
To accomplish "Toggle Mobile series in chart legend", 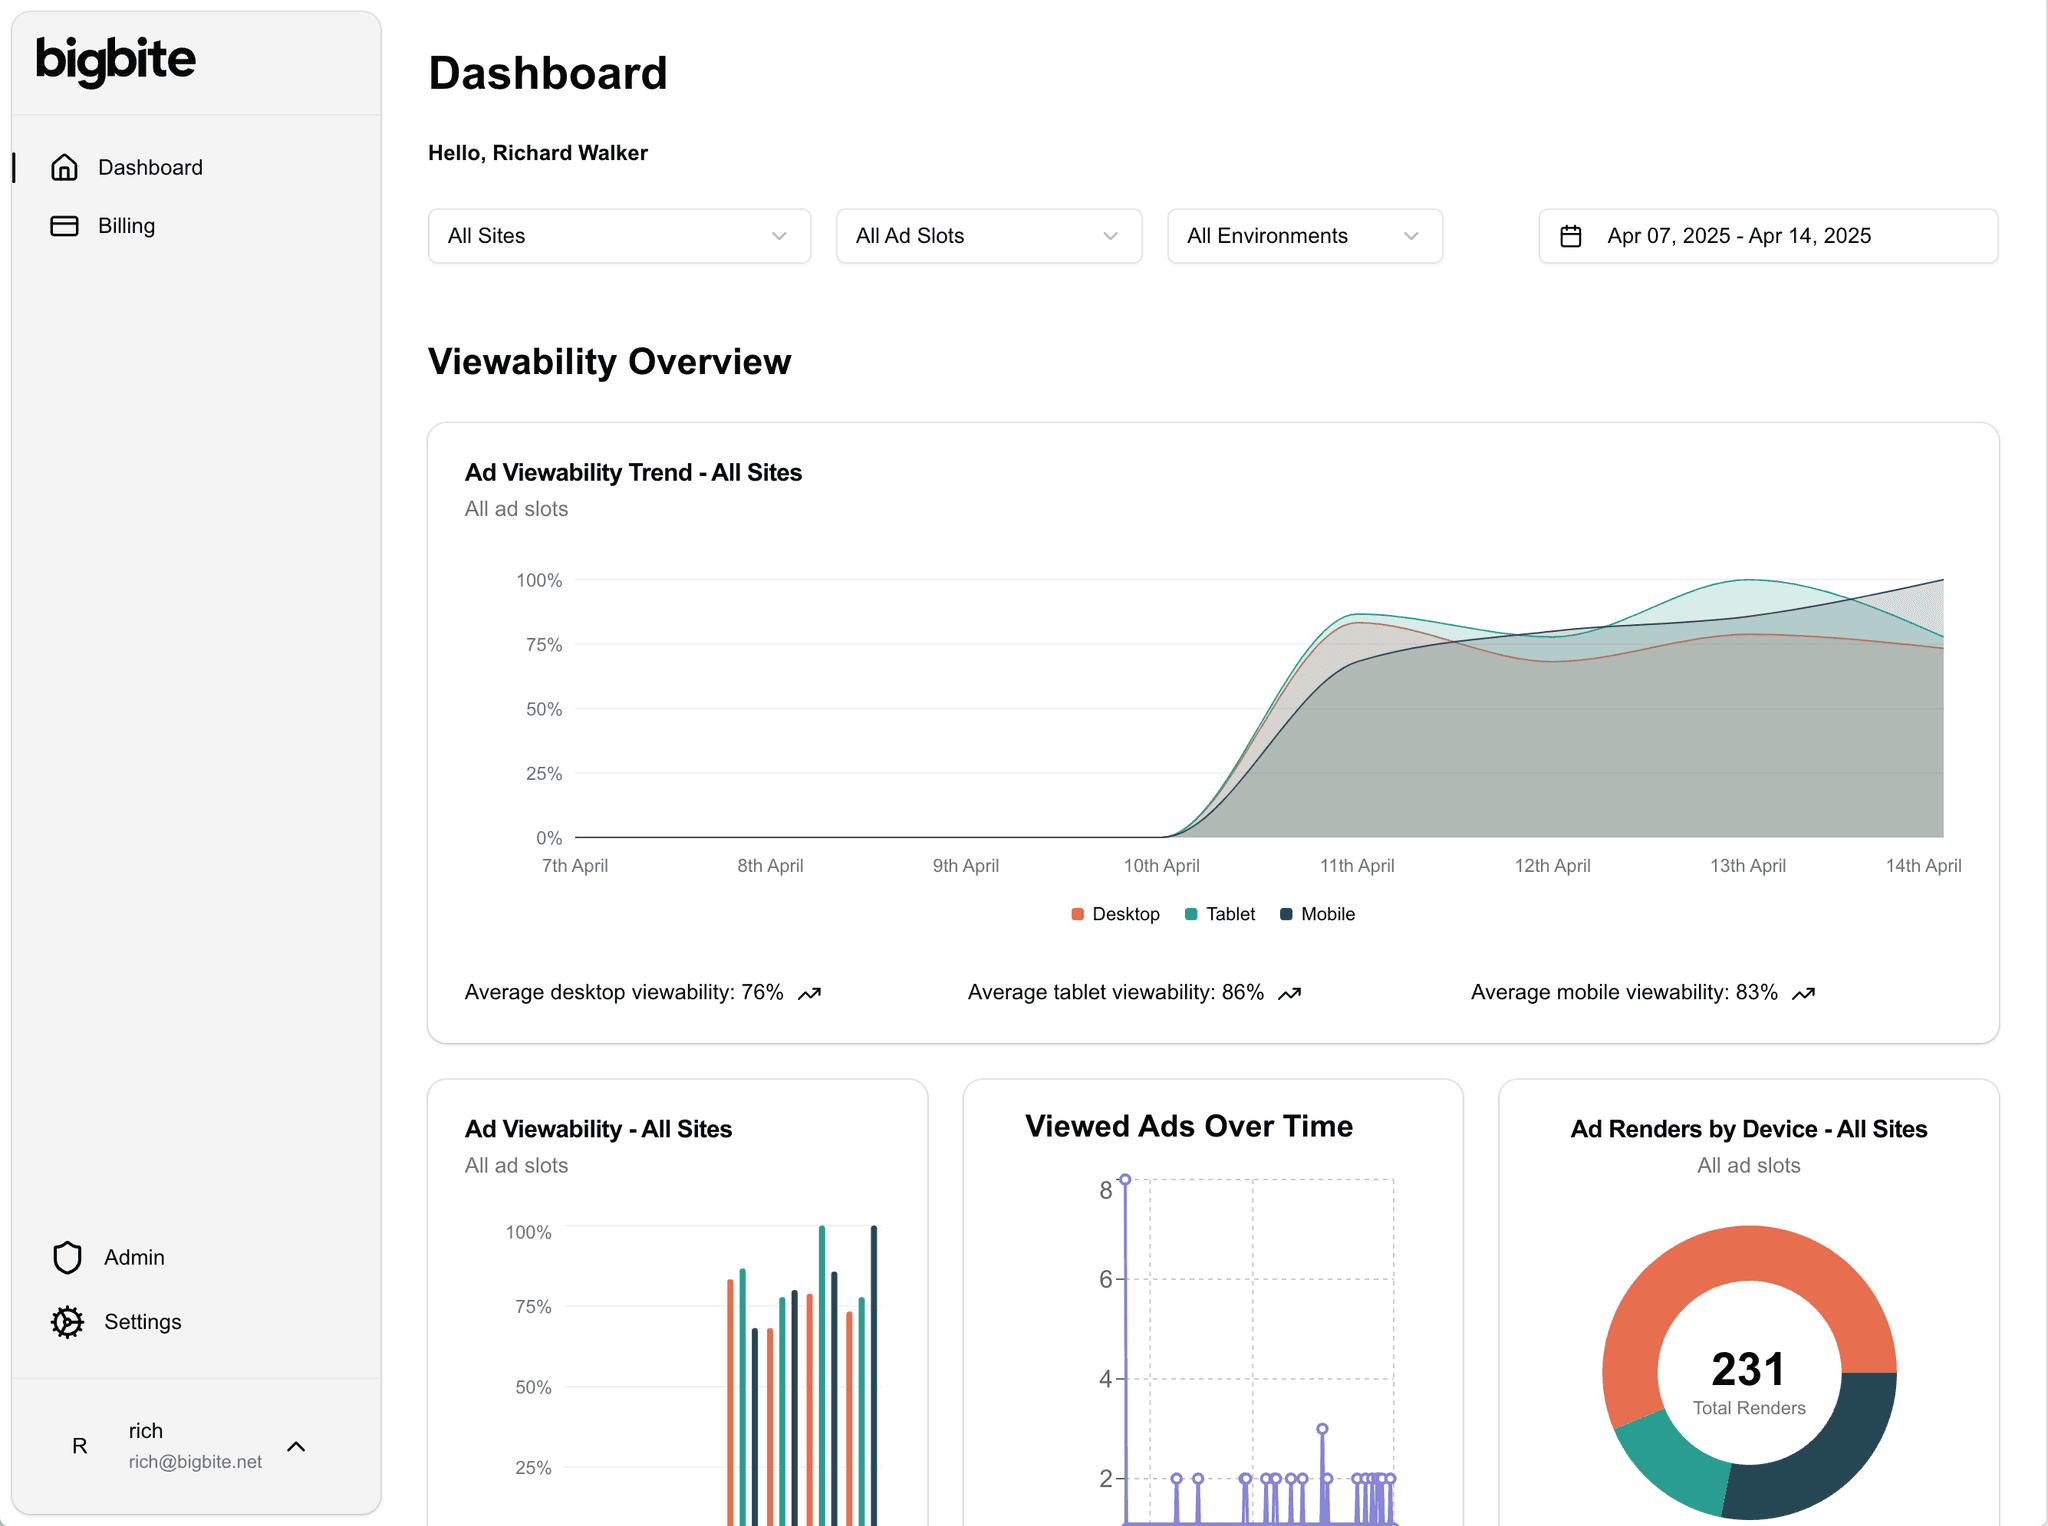I will pyautogui.click(x=1317, y=914).
